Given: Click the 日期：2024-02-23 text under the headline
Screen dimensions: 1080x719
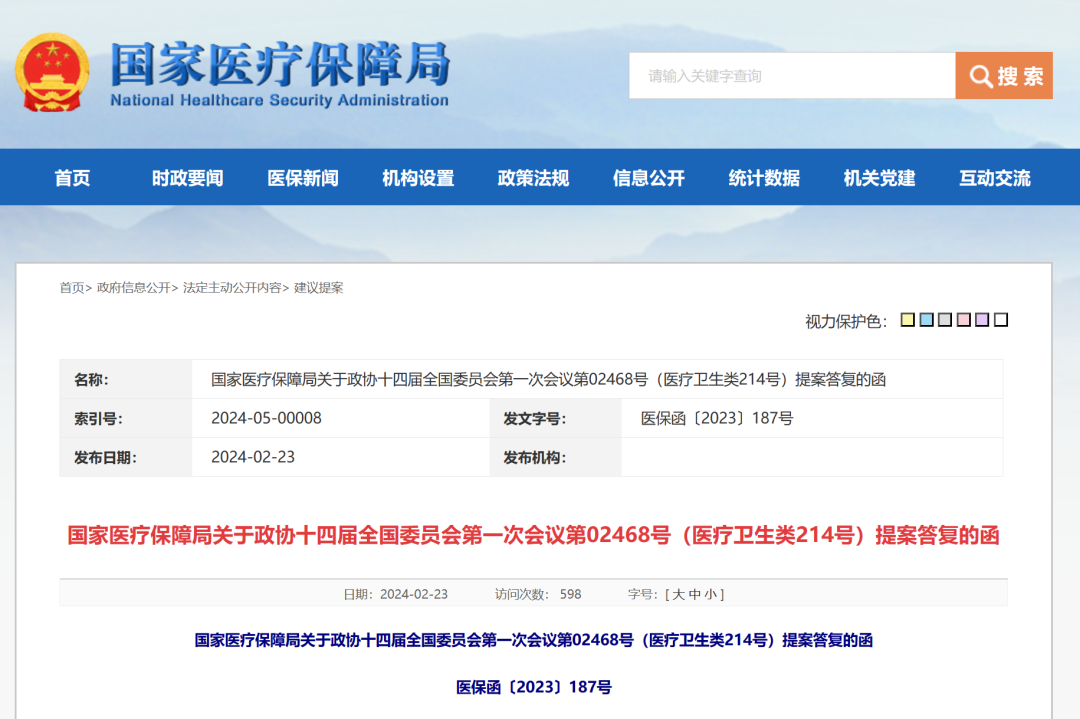Looking at the screenshot, I should click(x=395, y=594).
